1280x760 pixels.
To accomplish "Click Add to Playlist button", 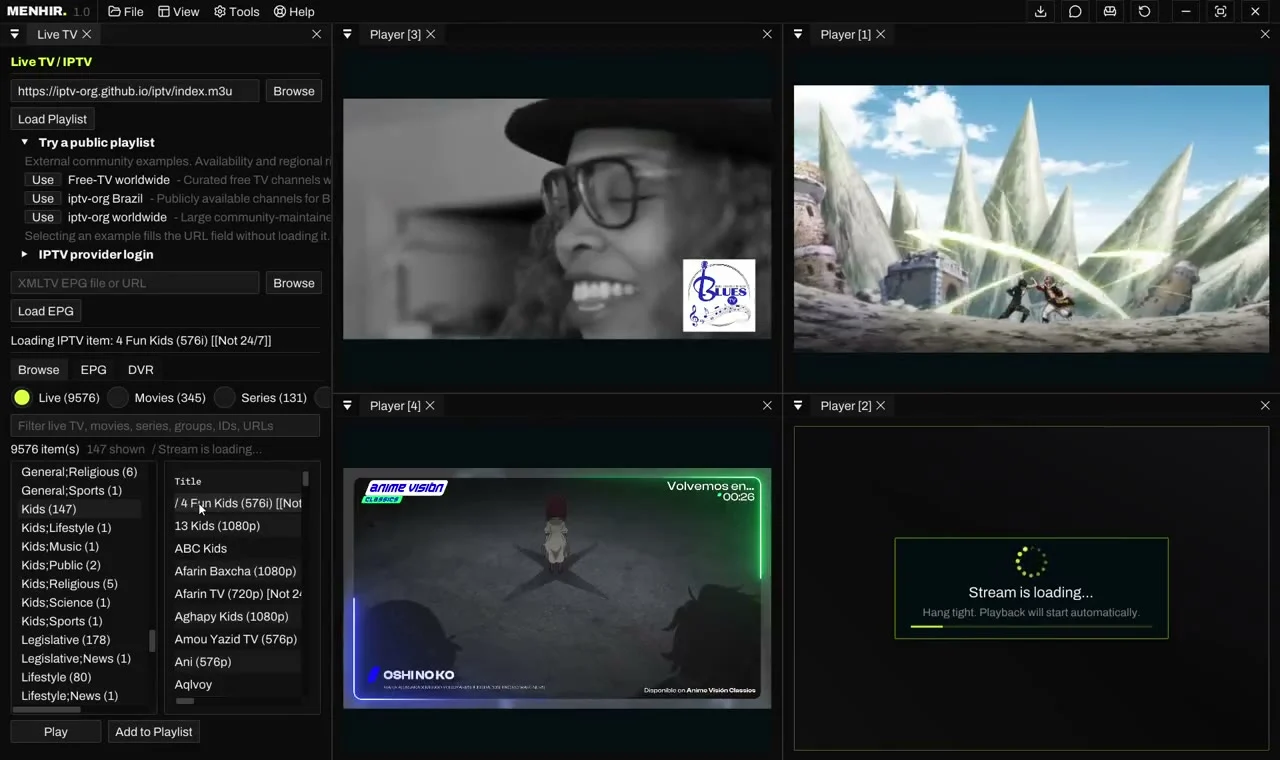I will click(154, 732).
